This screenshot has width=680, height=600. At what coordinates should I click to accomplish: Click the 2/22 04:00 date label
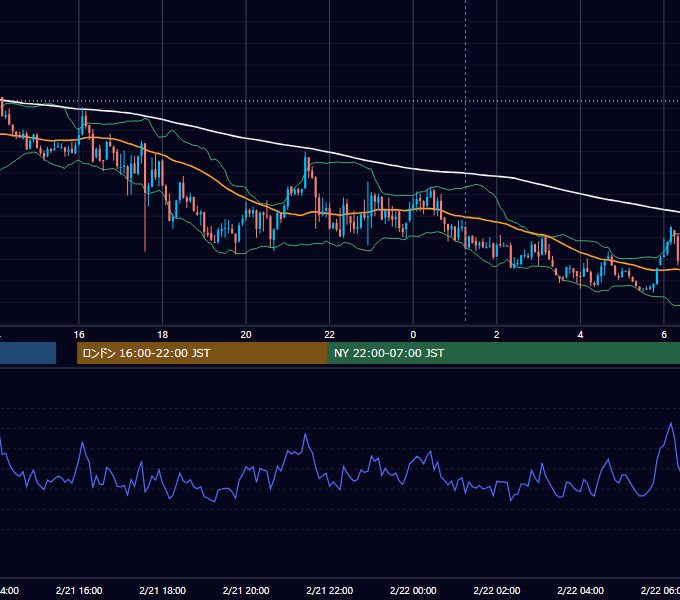pos(580,590)
